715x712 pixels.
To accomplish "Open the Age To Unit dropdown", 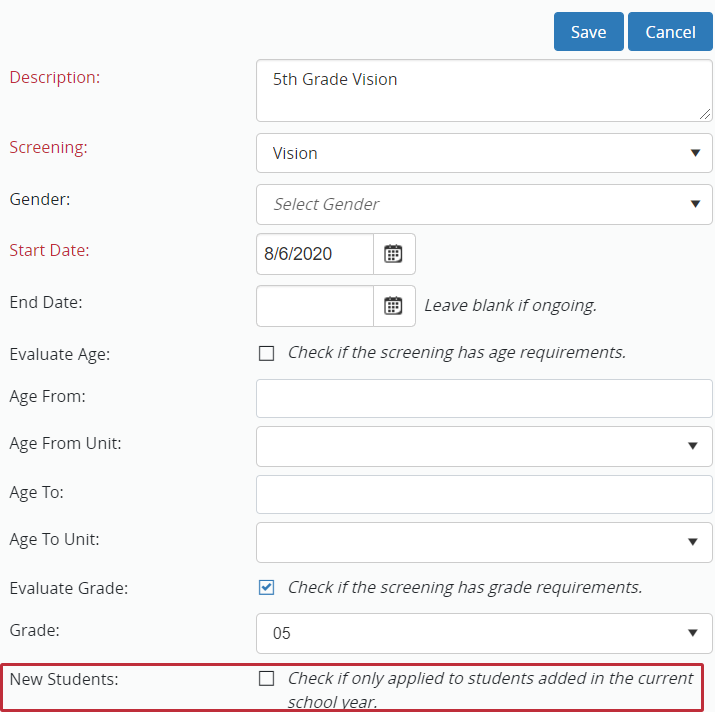I will (484, 541).
